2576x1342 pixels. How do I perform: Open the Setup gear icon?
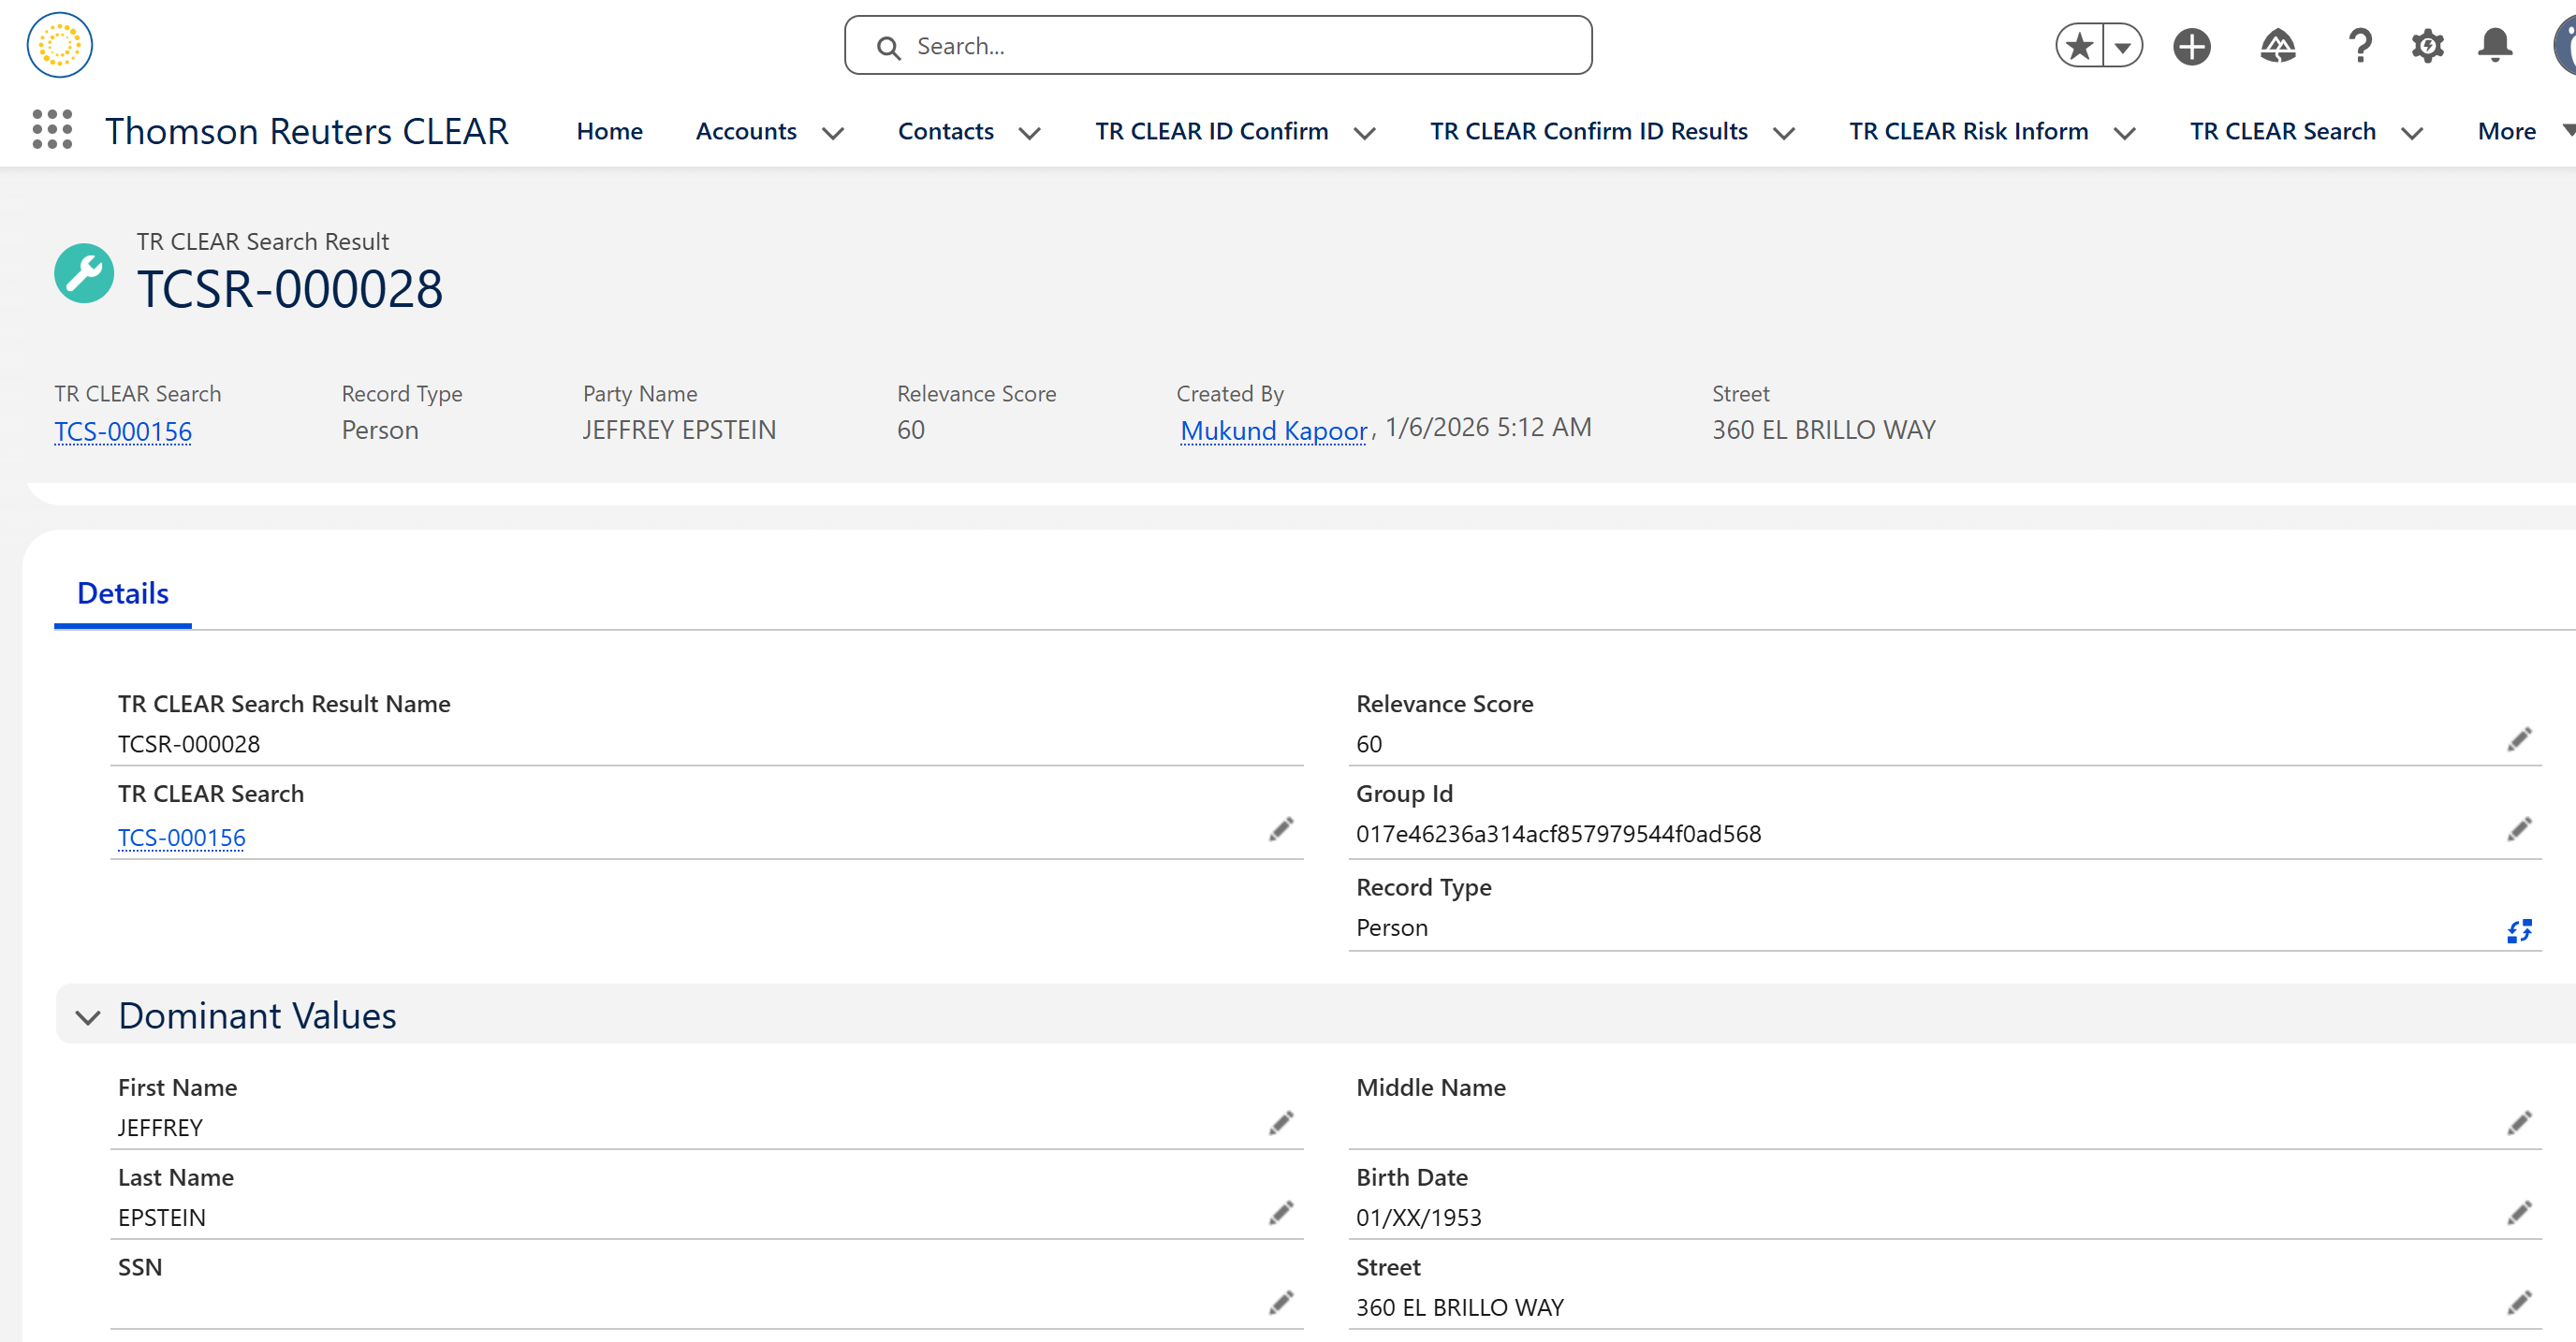[x=2427, y=46]
